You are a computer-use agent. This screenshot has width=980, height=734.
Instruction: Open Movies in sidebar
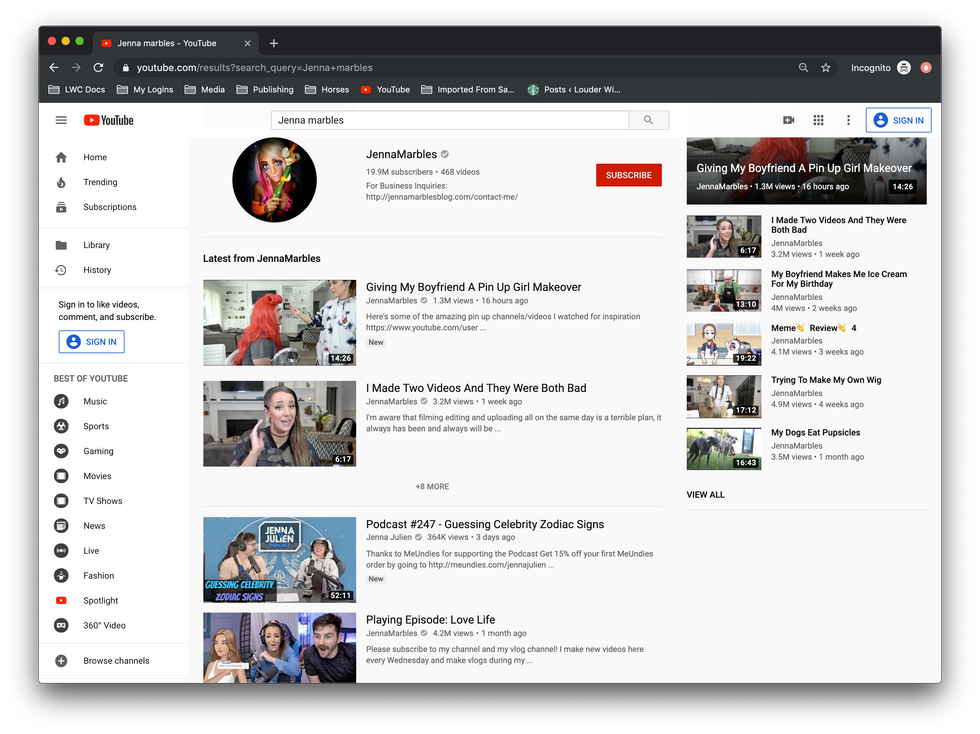(97, 476)
